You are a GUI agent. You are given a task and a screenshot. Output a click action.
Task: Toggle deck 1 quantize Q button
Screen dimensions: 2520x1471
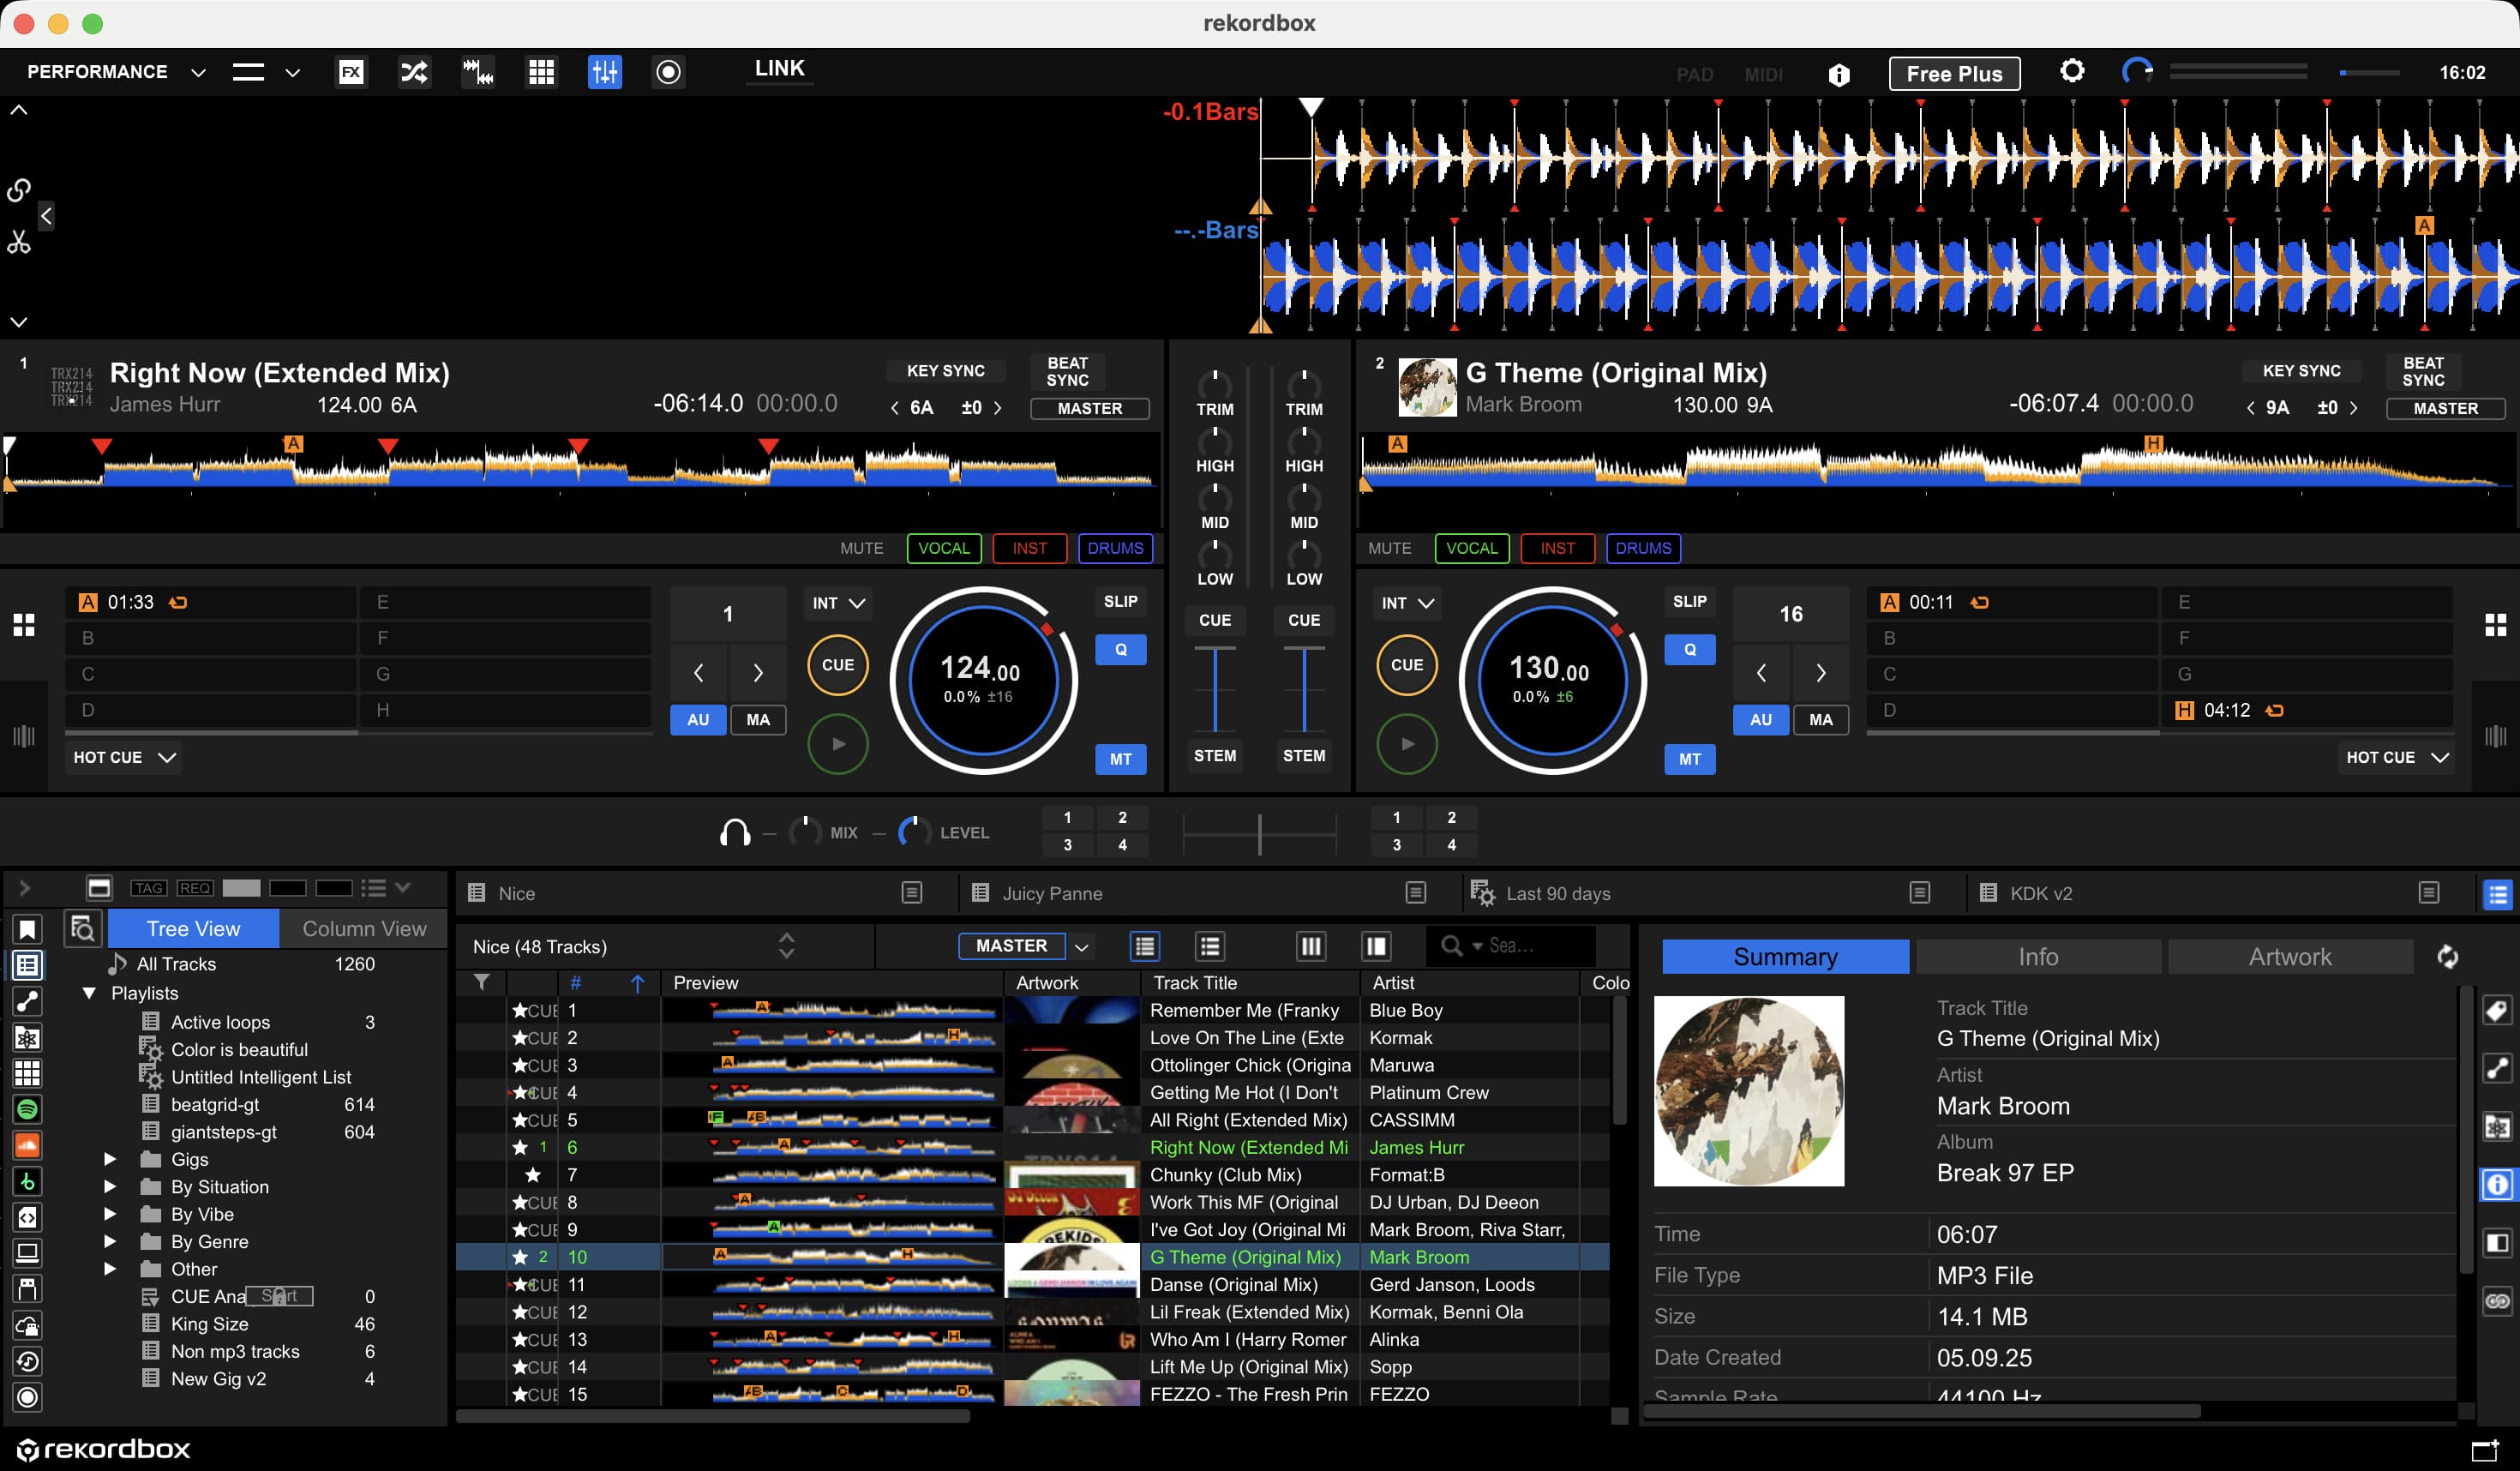click(1120, 650)
